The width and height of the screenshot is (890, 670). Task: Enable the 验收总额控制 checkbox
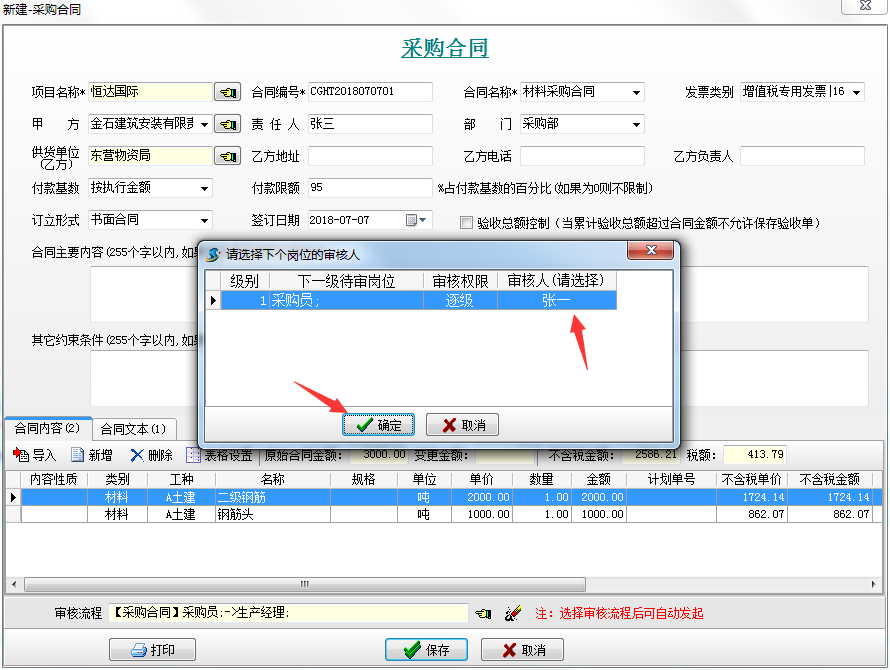(x=466, y=222)
